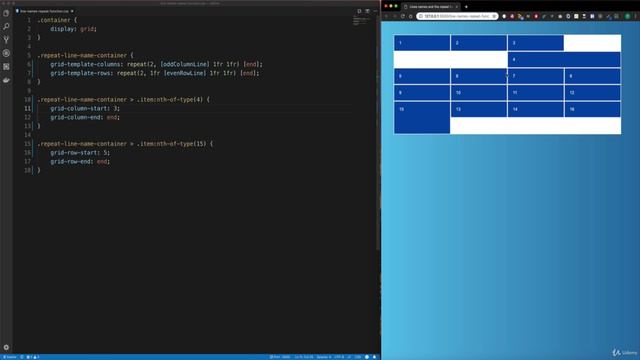Go back in the browser

coord(386,16)
